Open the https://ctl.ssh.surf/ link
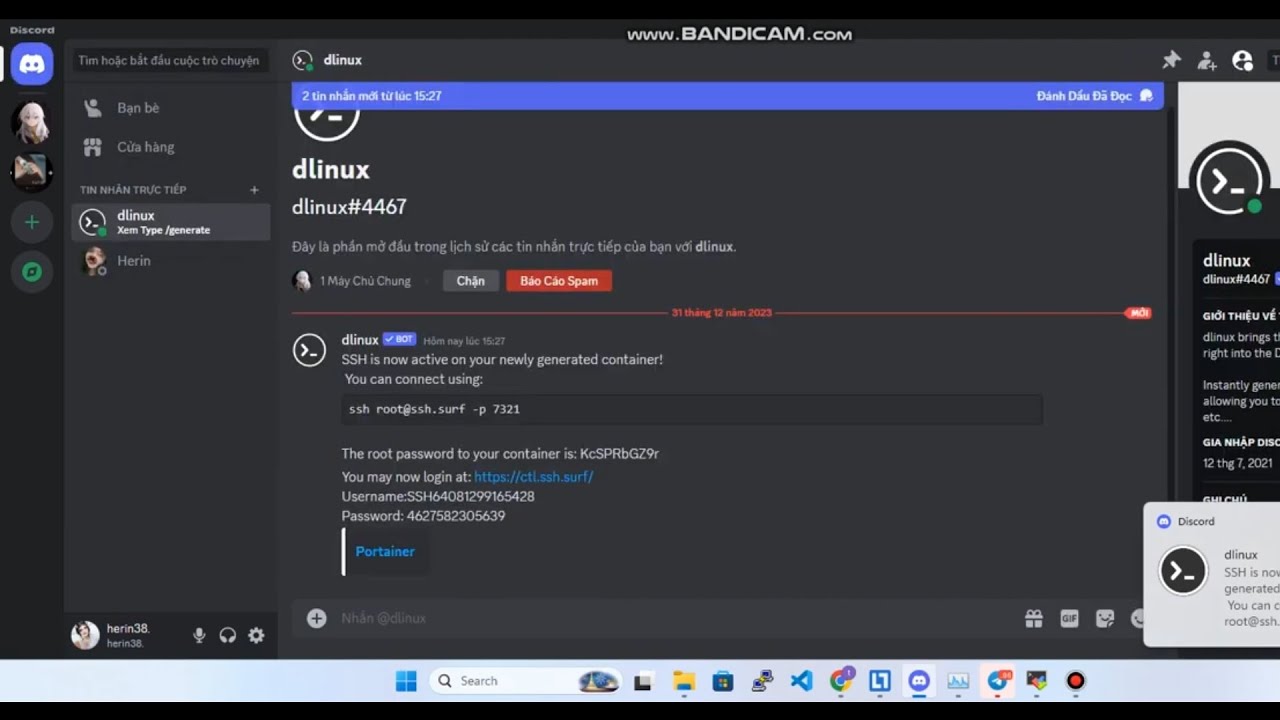Screen dimensions: 1280x720 click(534, 477)
